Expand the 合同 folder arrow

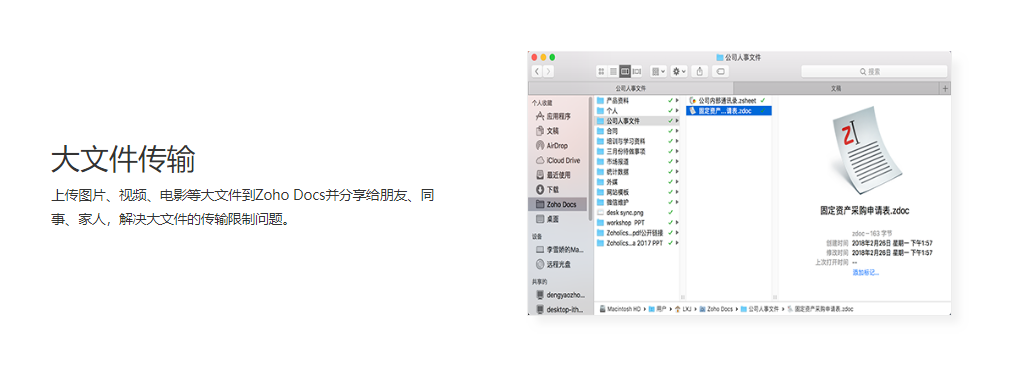point(677,131)
